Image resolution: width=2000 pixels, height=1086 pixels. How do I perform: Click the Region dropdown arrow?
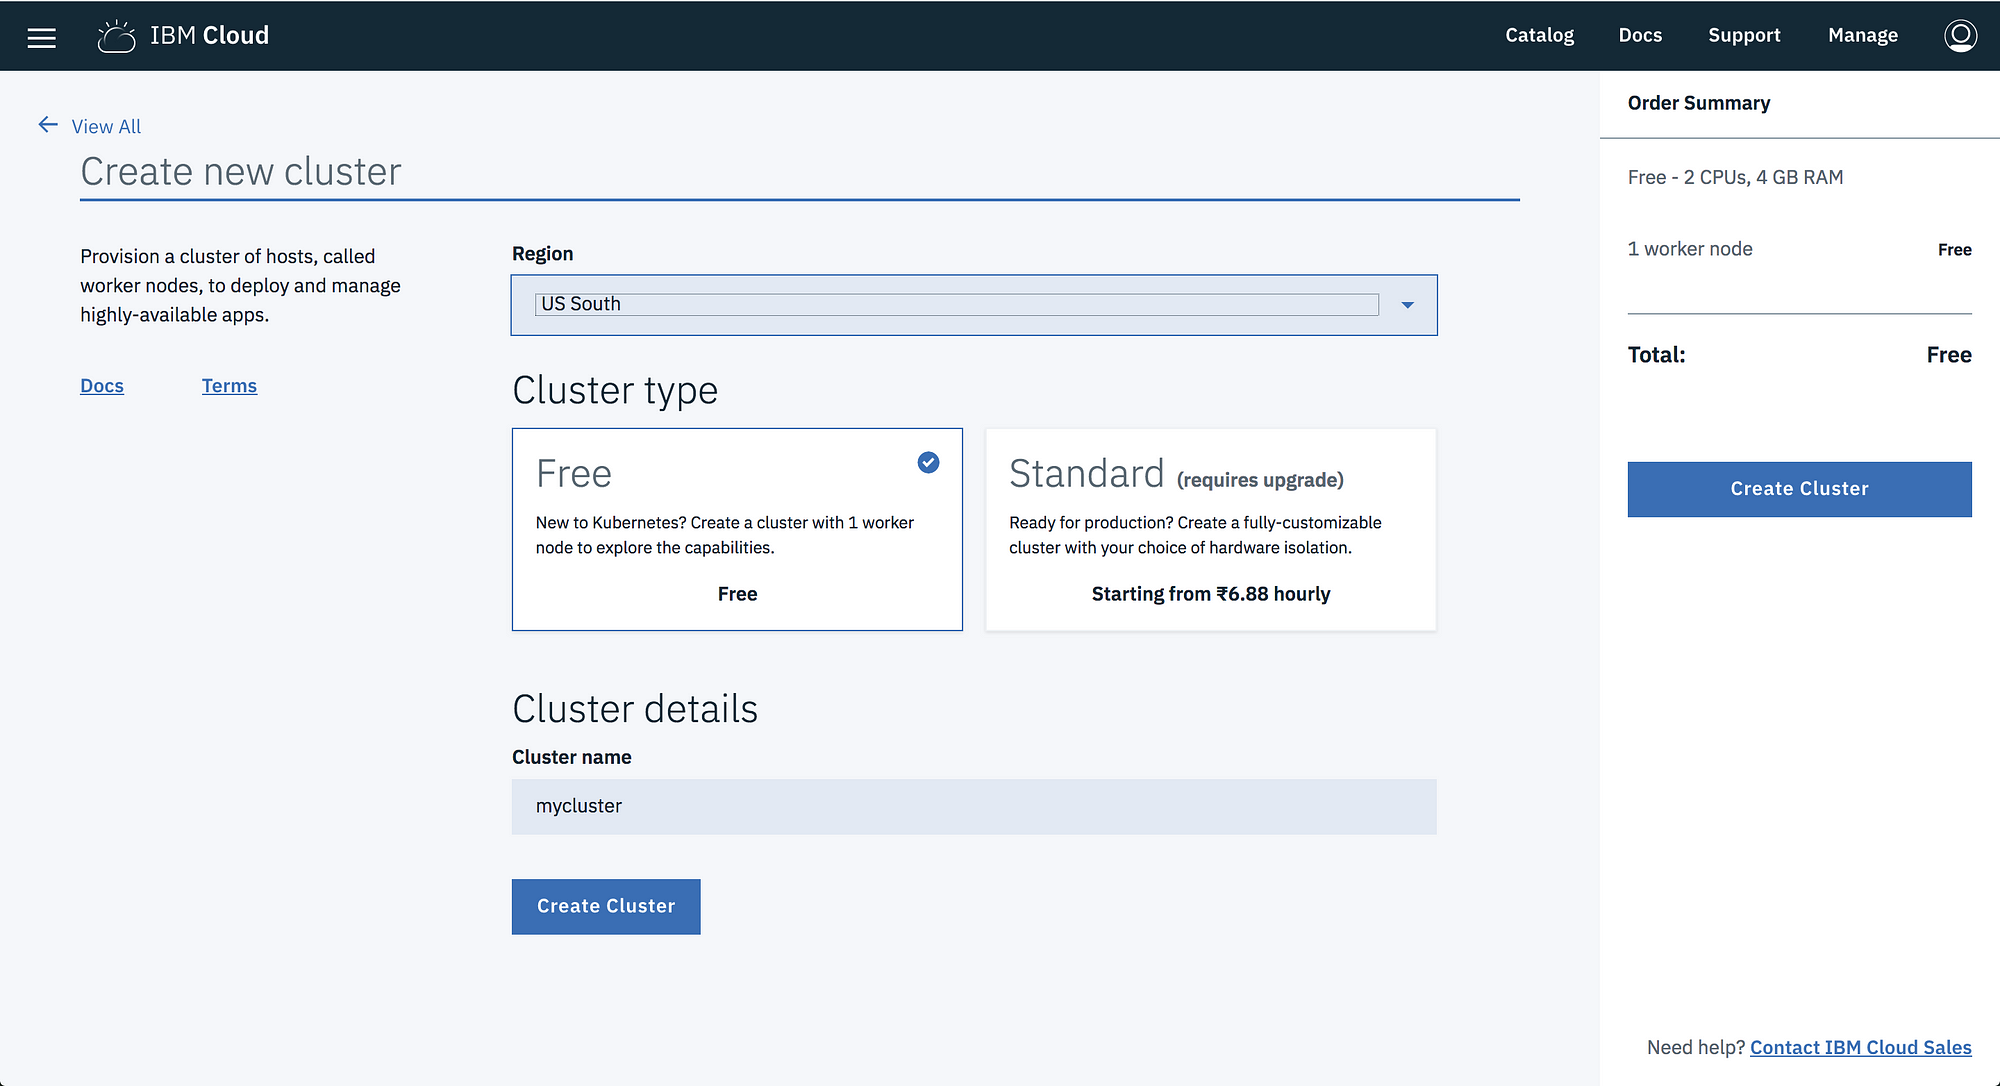coord(1407,305)
